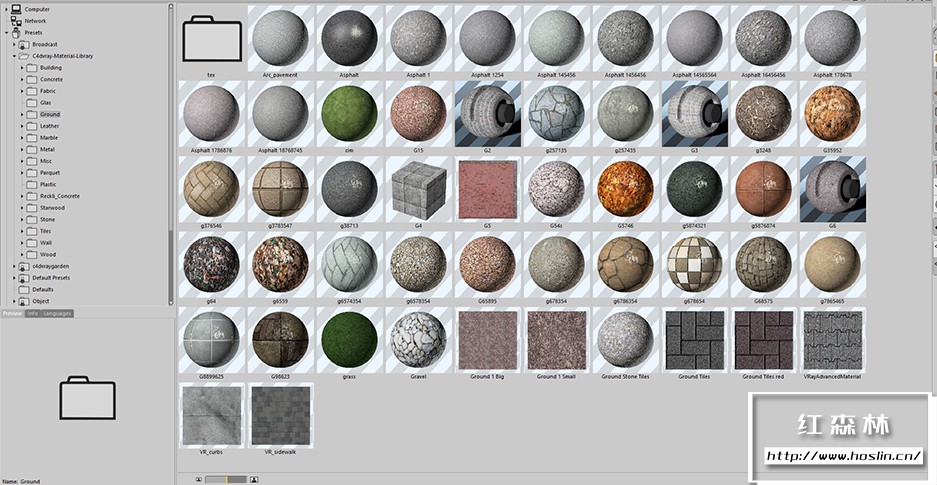Select the VR_sidewalk material thumbnail

tap(280, 415)
